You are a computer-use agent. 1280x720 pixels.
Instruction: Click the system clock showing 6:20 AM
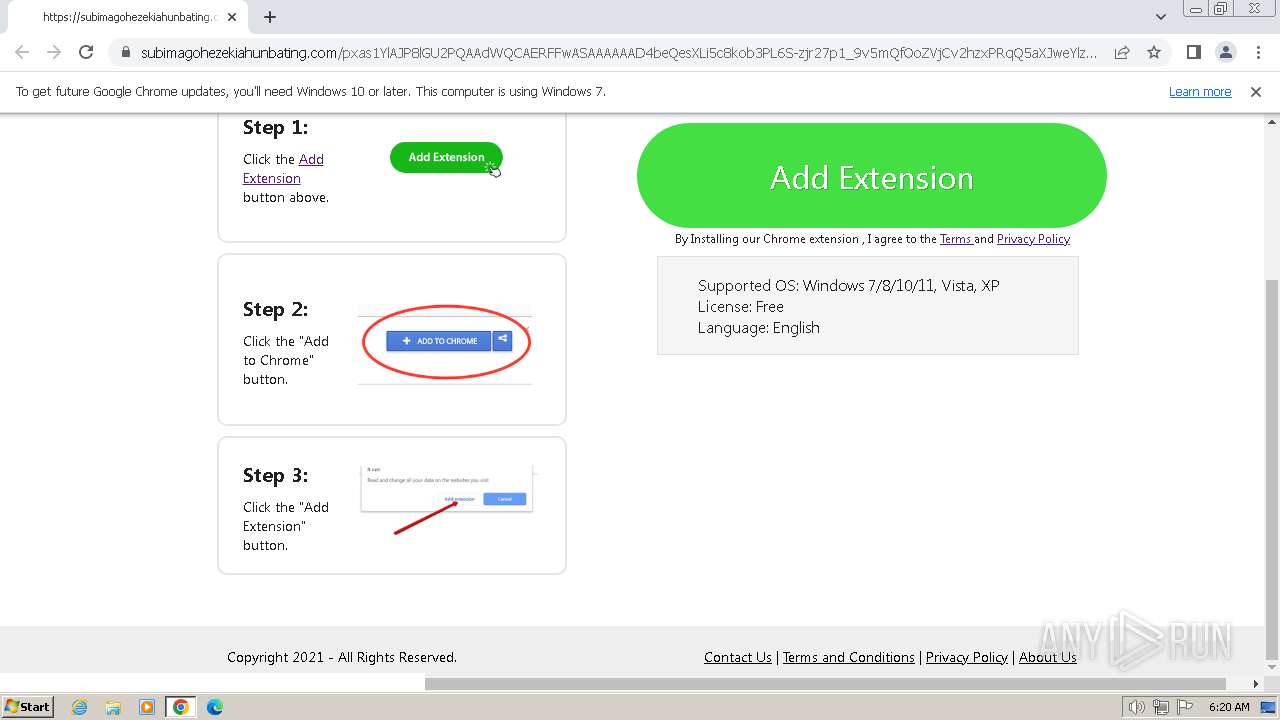coord(1229,707)
